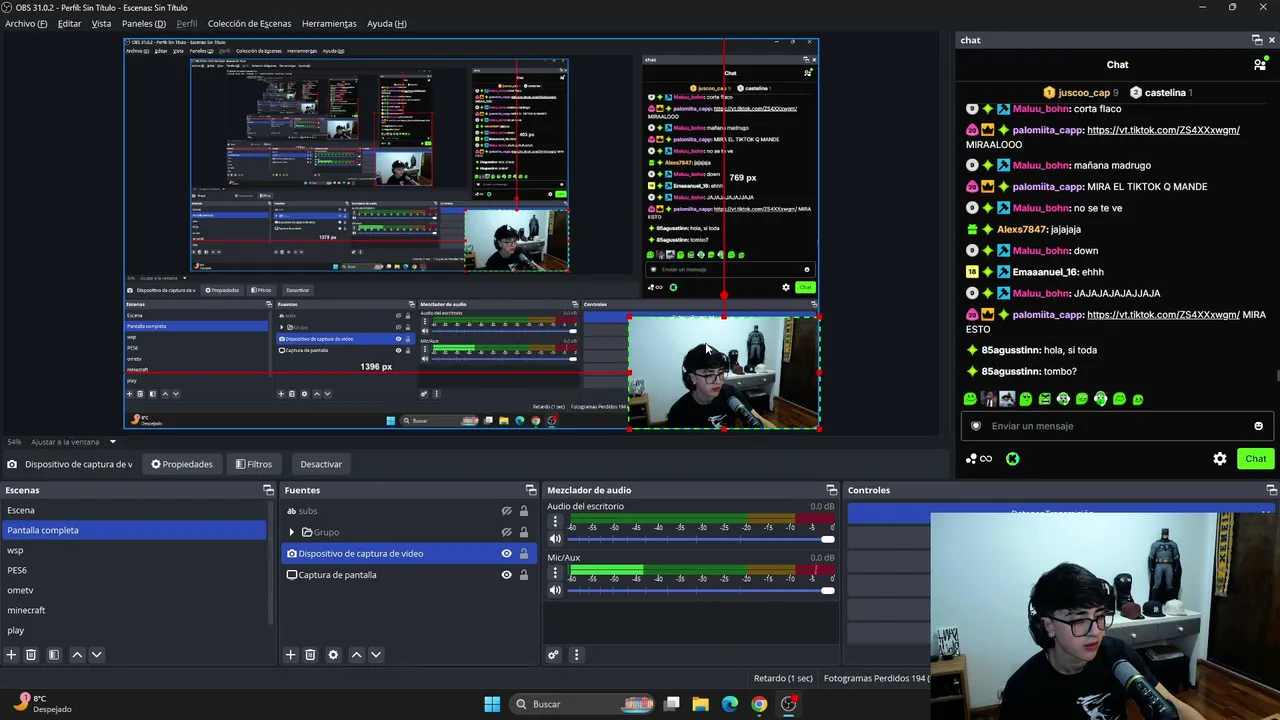The image size is (1280, 720).
Task: Toggle visibility of Grupo source
Action: point(506,532)
